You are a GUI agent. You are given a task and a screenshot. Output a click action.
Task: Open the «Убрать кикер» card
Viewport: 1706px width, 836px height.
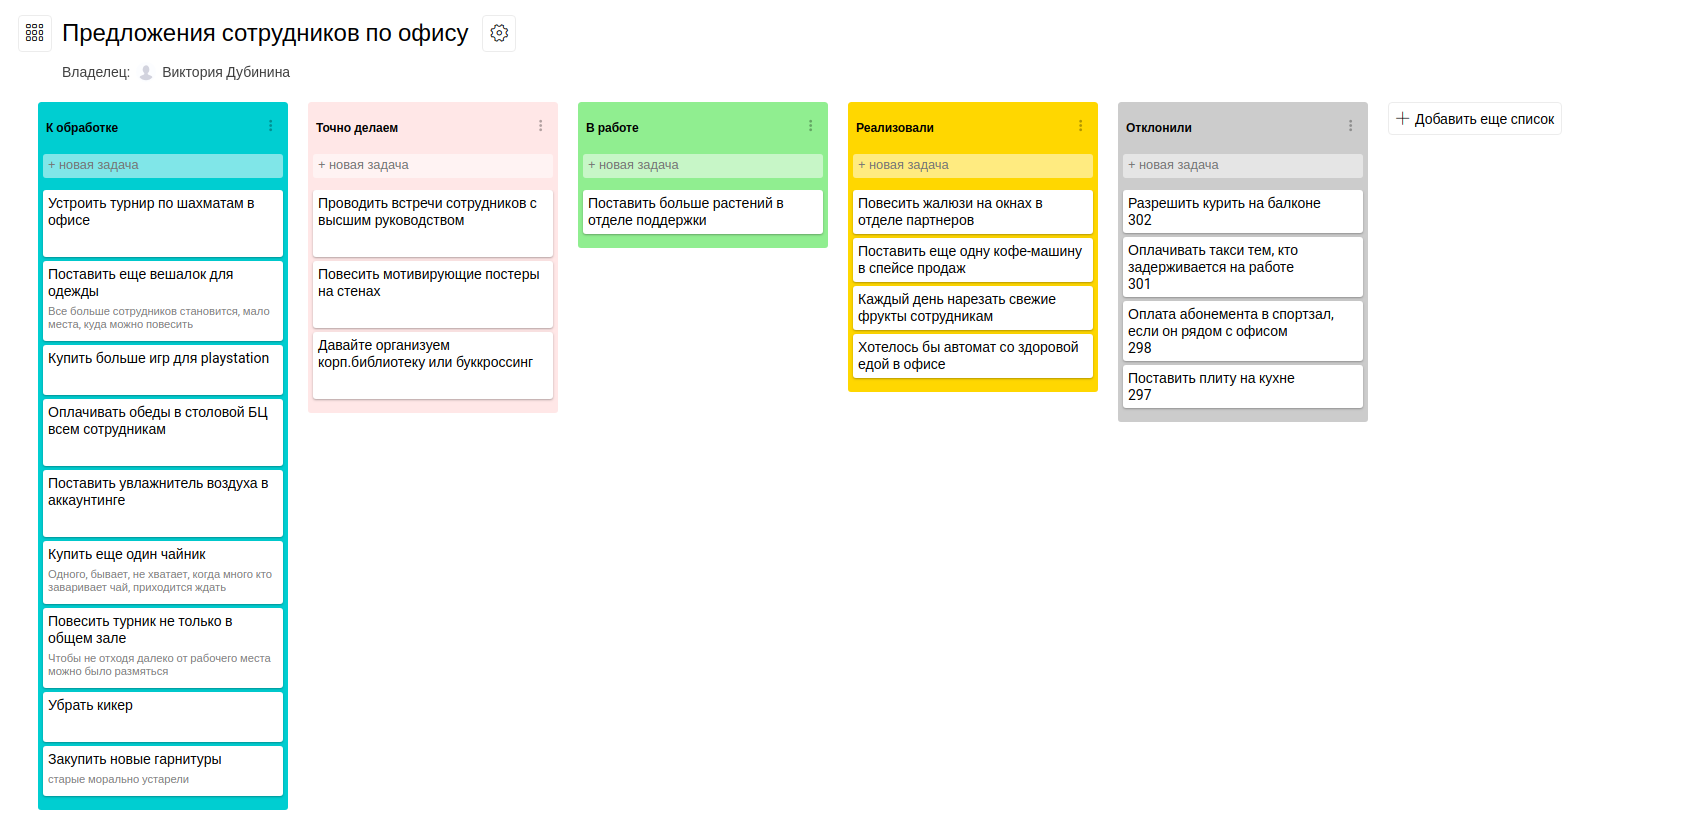[163, 715]
